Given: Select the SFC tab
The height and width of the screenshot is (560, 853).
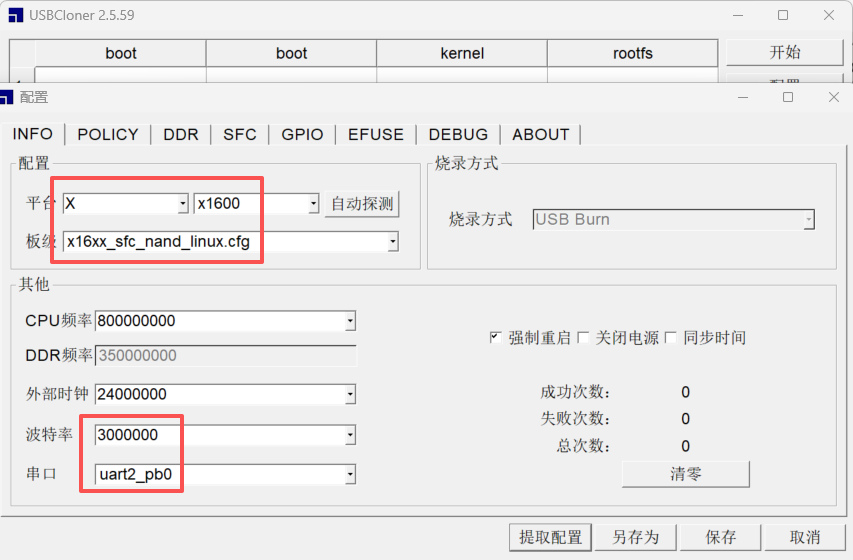Looking at the screenshot, I should [239, 134].
